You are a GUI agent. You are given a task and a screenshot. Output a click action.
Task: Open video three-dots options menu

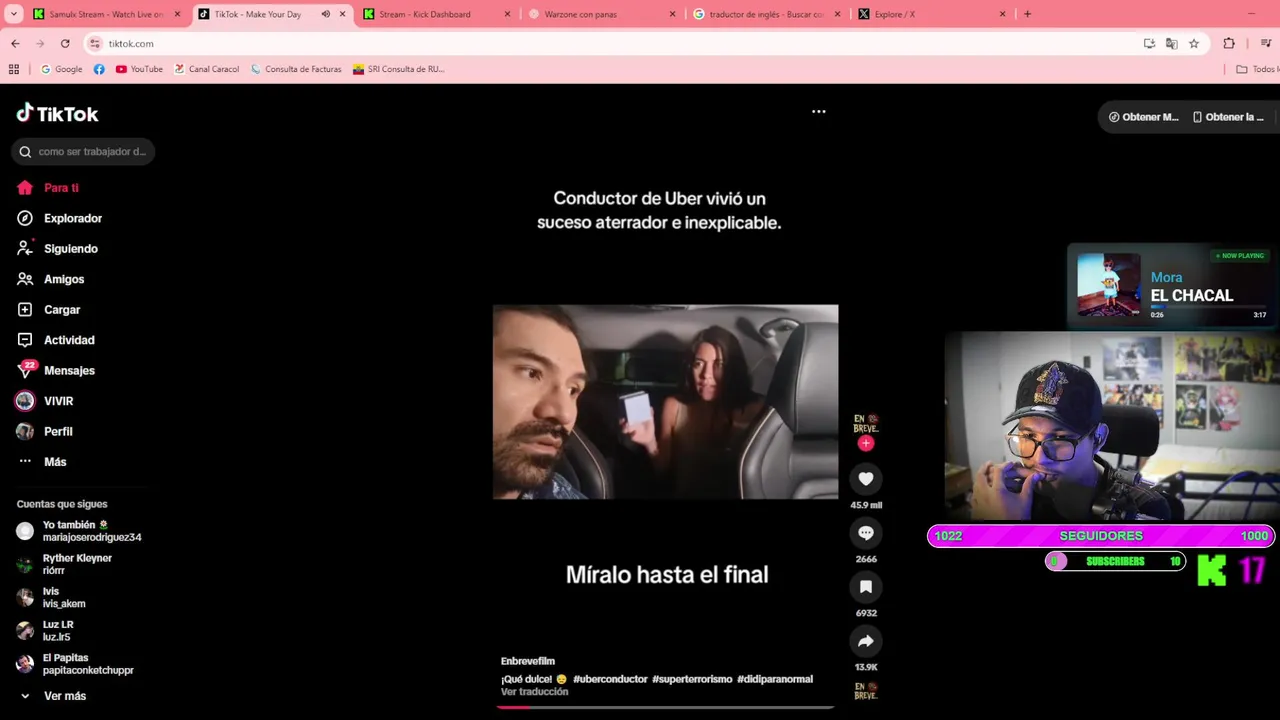click(819, 112)
